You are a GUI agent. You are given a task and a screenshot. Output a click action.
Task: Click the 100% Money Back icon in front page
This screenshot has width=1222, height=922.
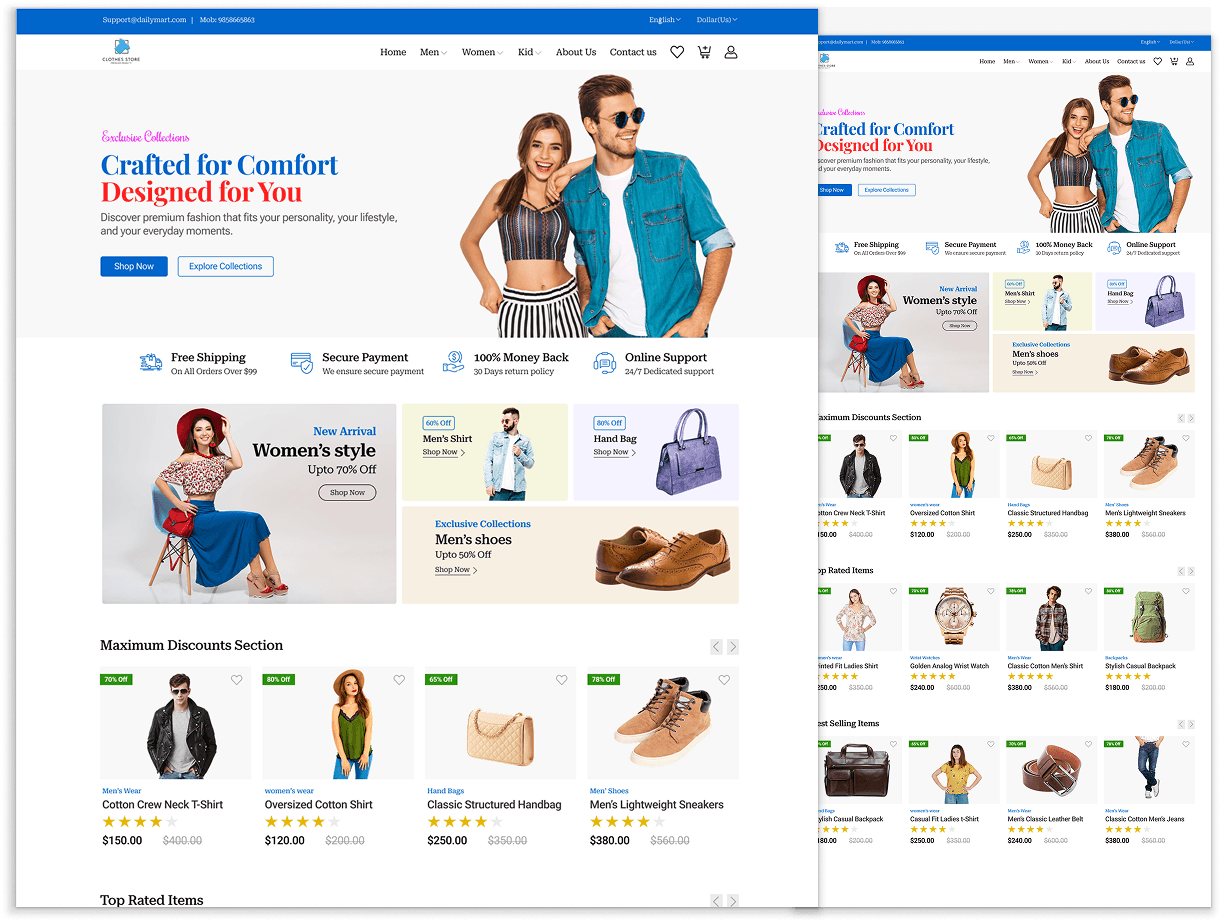pyautogui.click(x=454, y=362)
